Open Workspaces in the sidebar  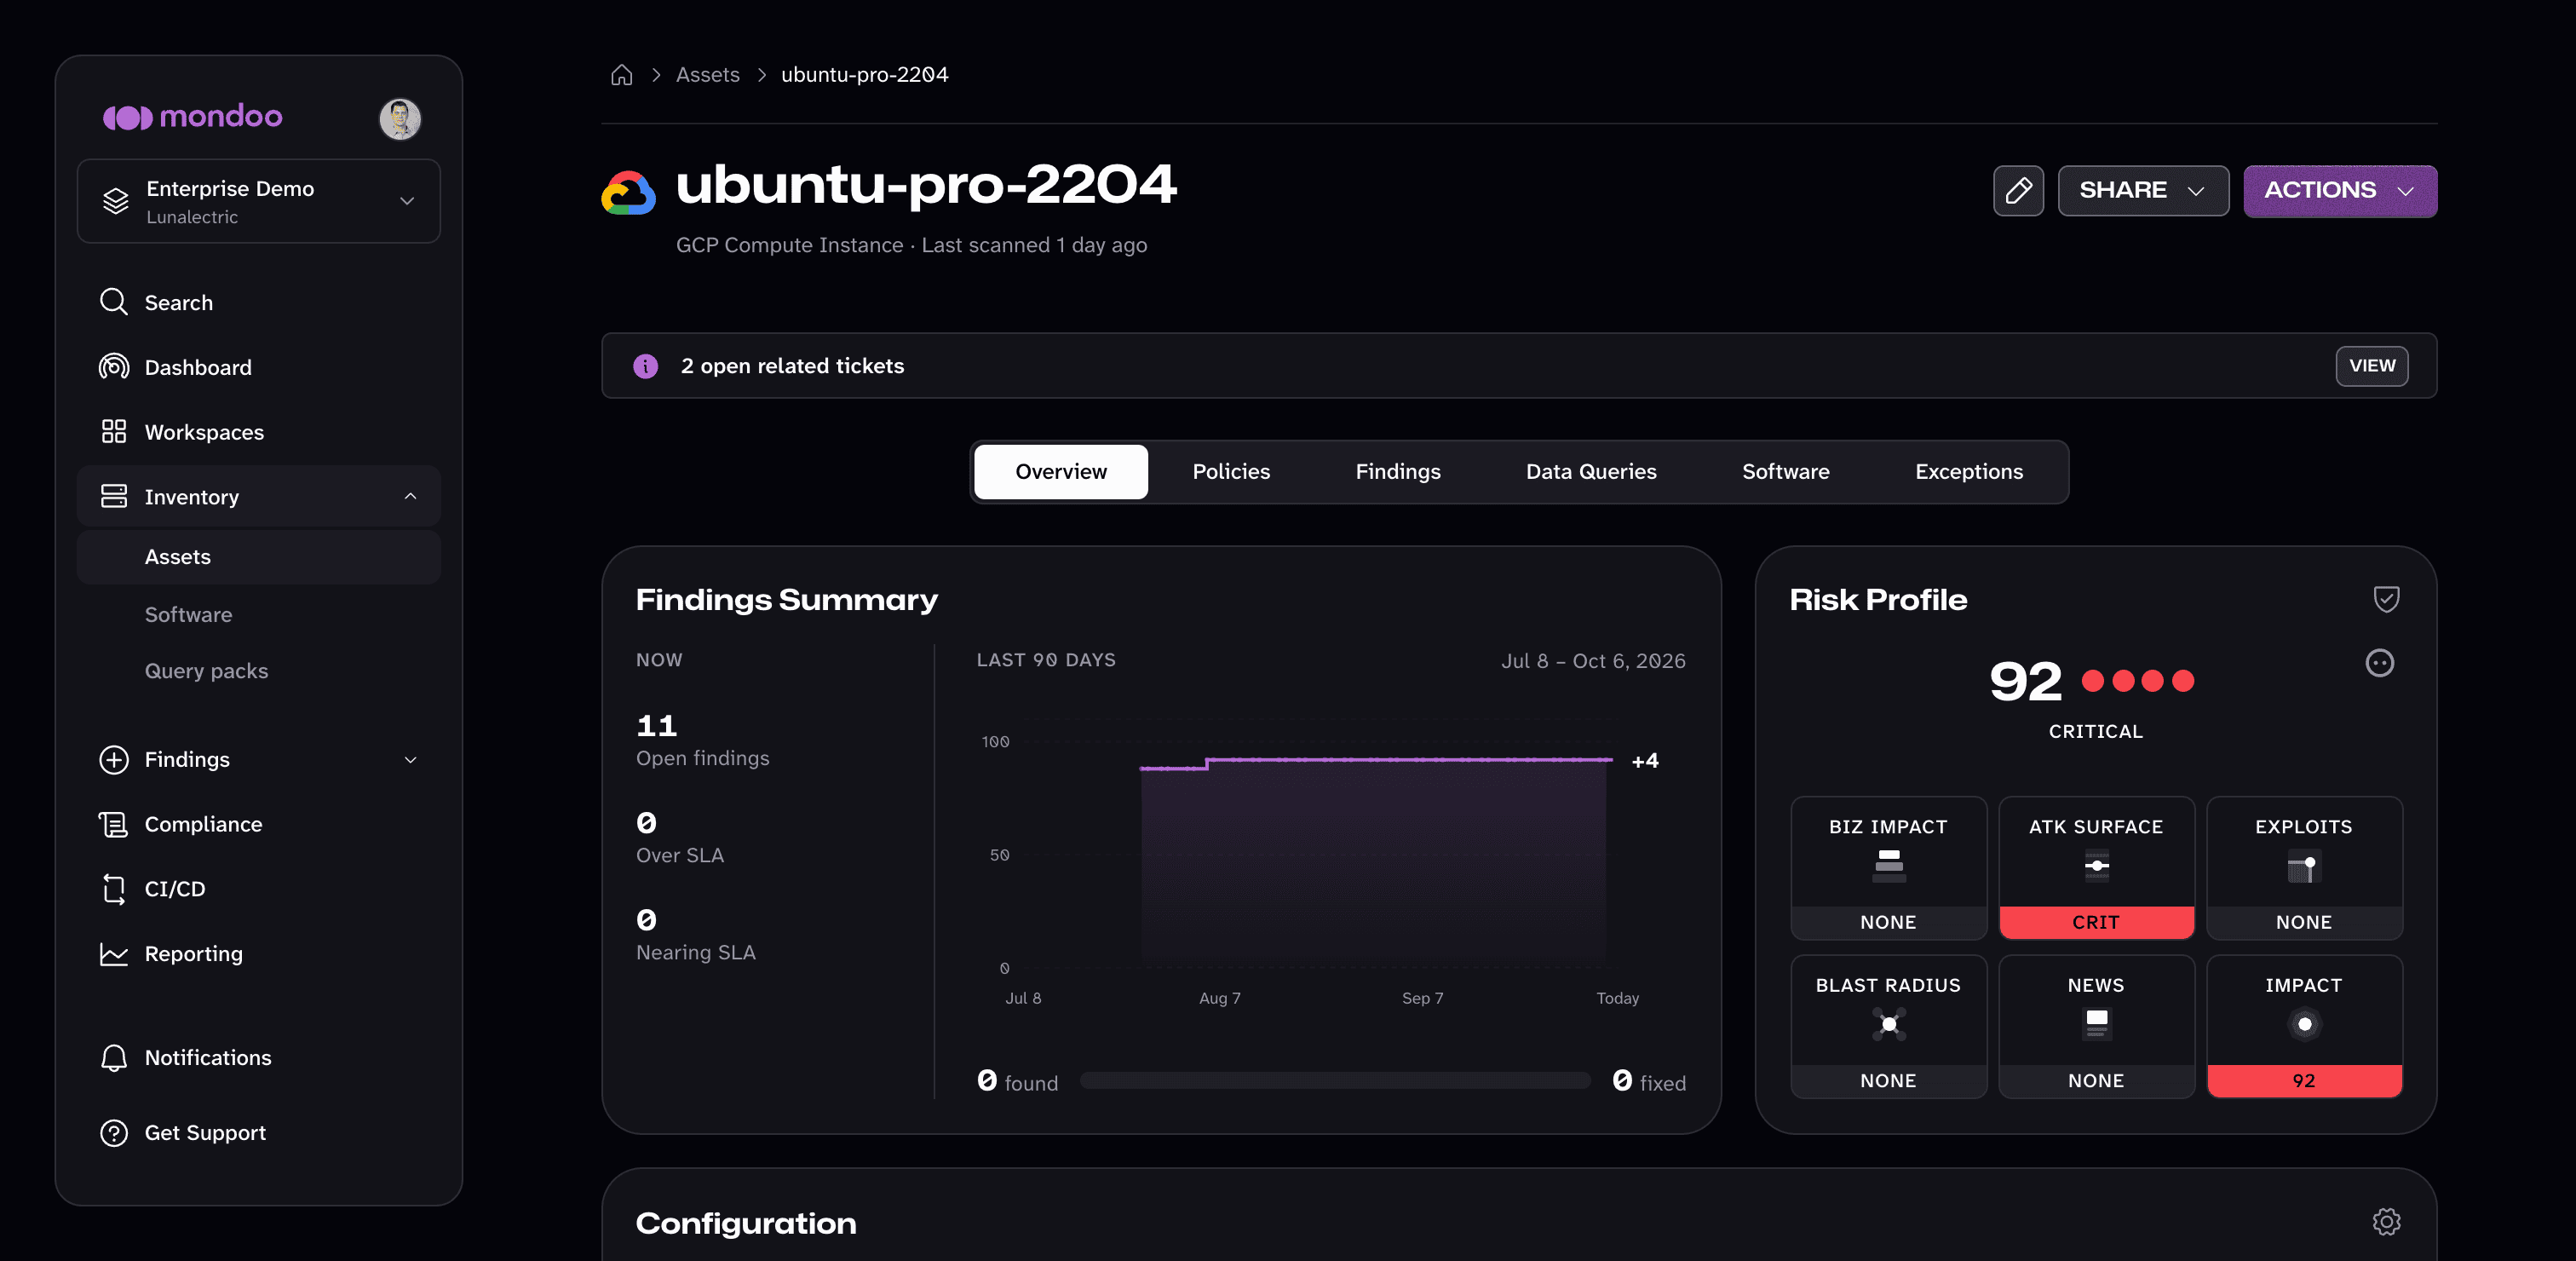(259, 432)
